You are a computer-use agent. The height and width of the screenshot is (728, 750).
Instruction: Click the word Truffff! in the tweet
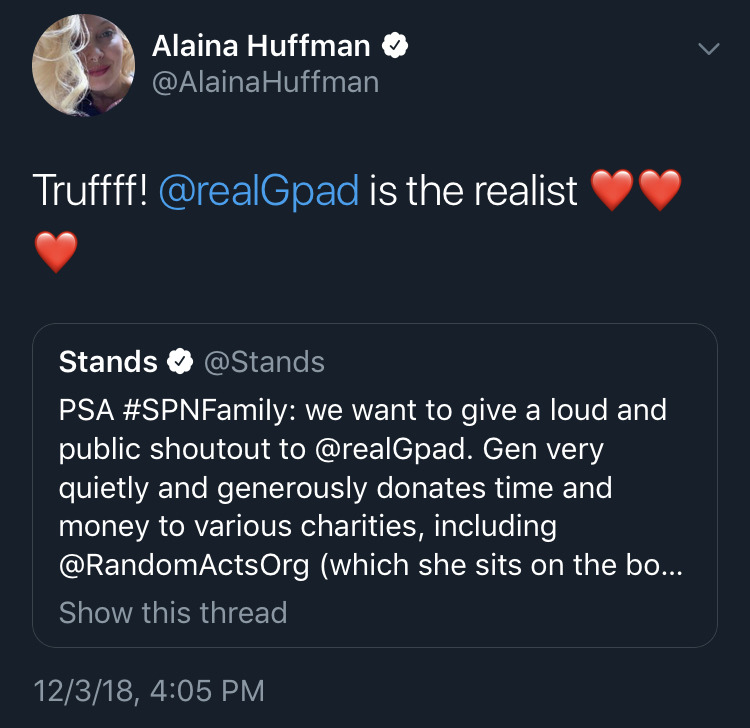92,190
